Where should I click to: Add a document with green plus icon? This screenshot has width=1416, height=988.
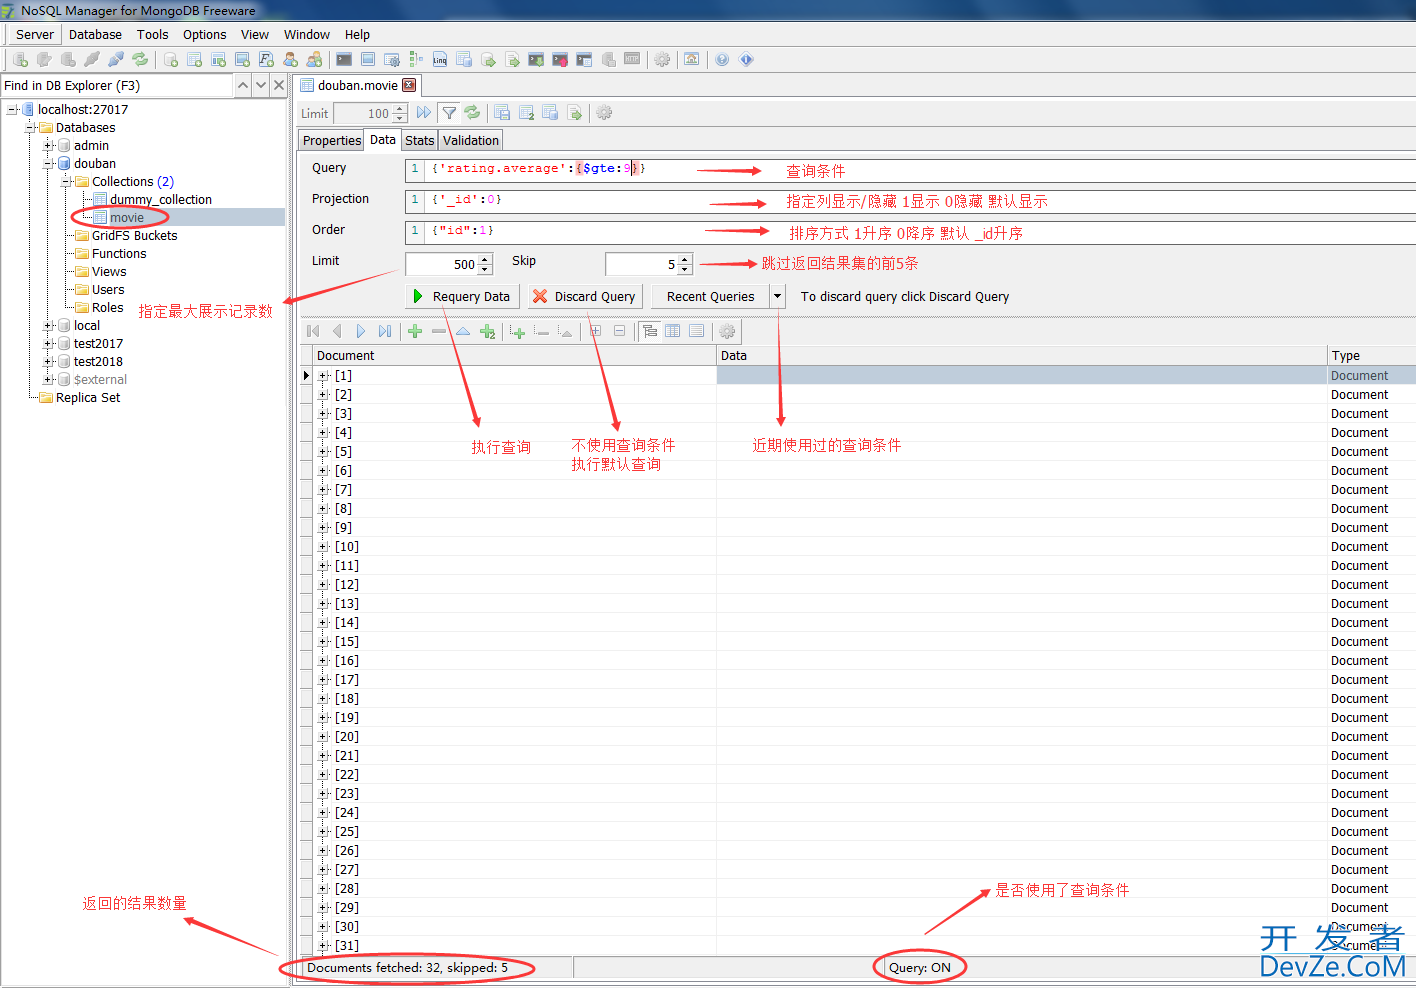point(415,331)
